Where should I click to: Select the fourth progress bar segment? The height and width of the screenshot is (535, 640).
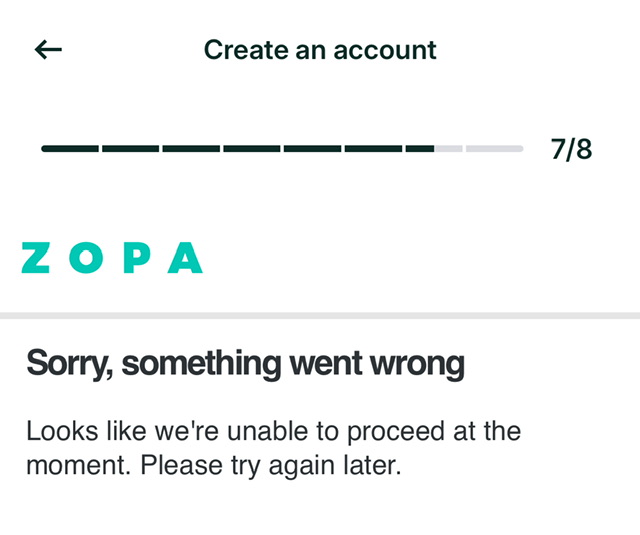coord(252,149)
